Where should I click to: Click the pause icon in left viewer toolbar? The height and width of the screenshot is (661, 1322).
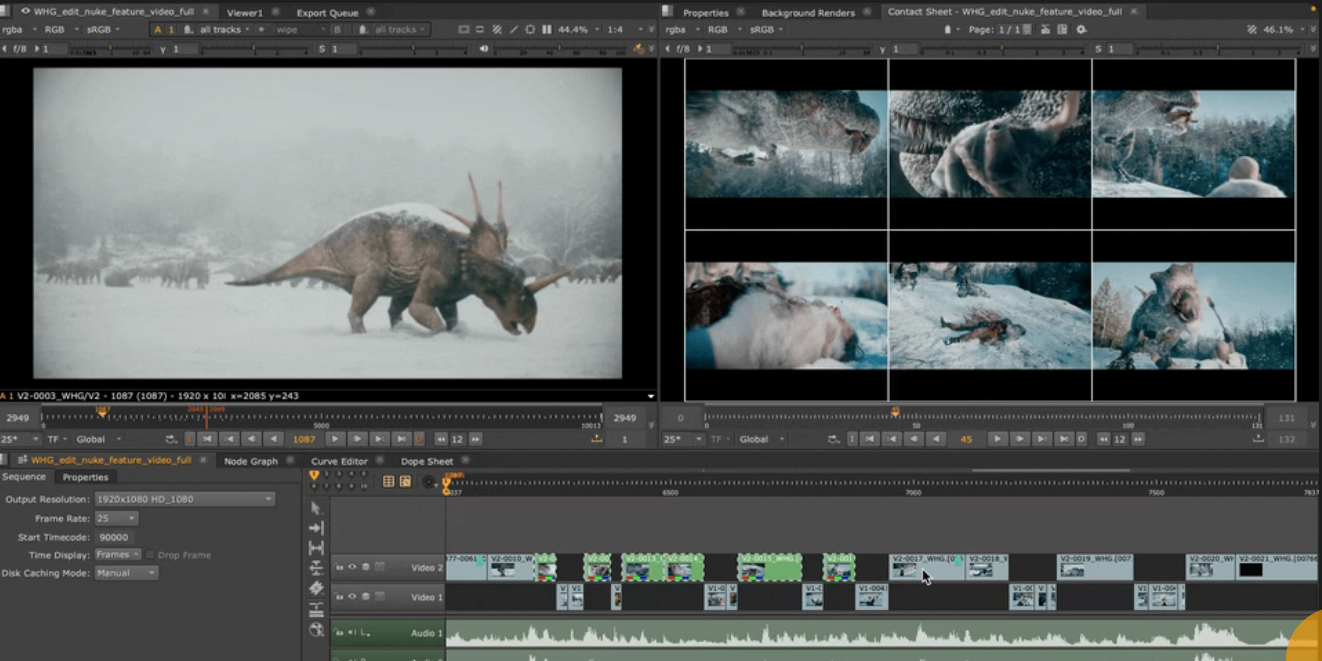[546, 30]
